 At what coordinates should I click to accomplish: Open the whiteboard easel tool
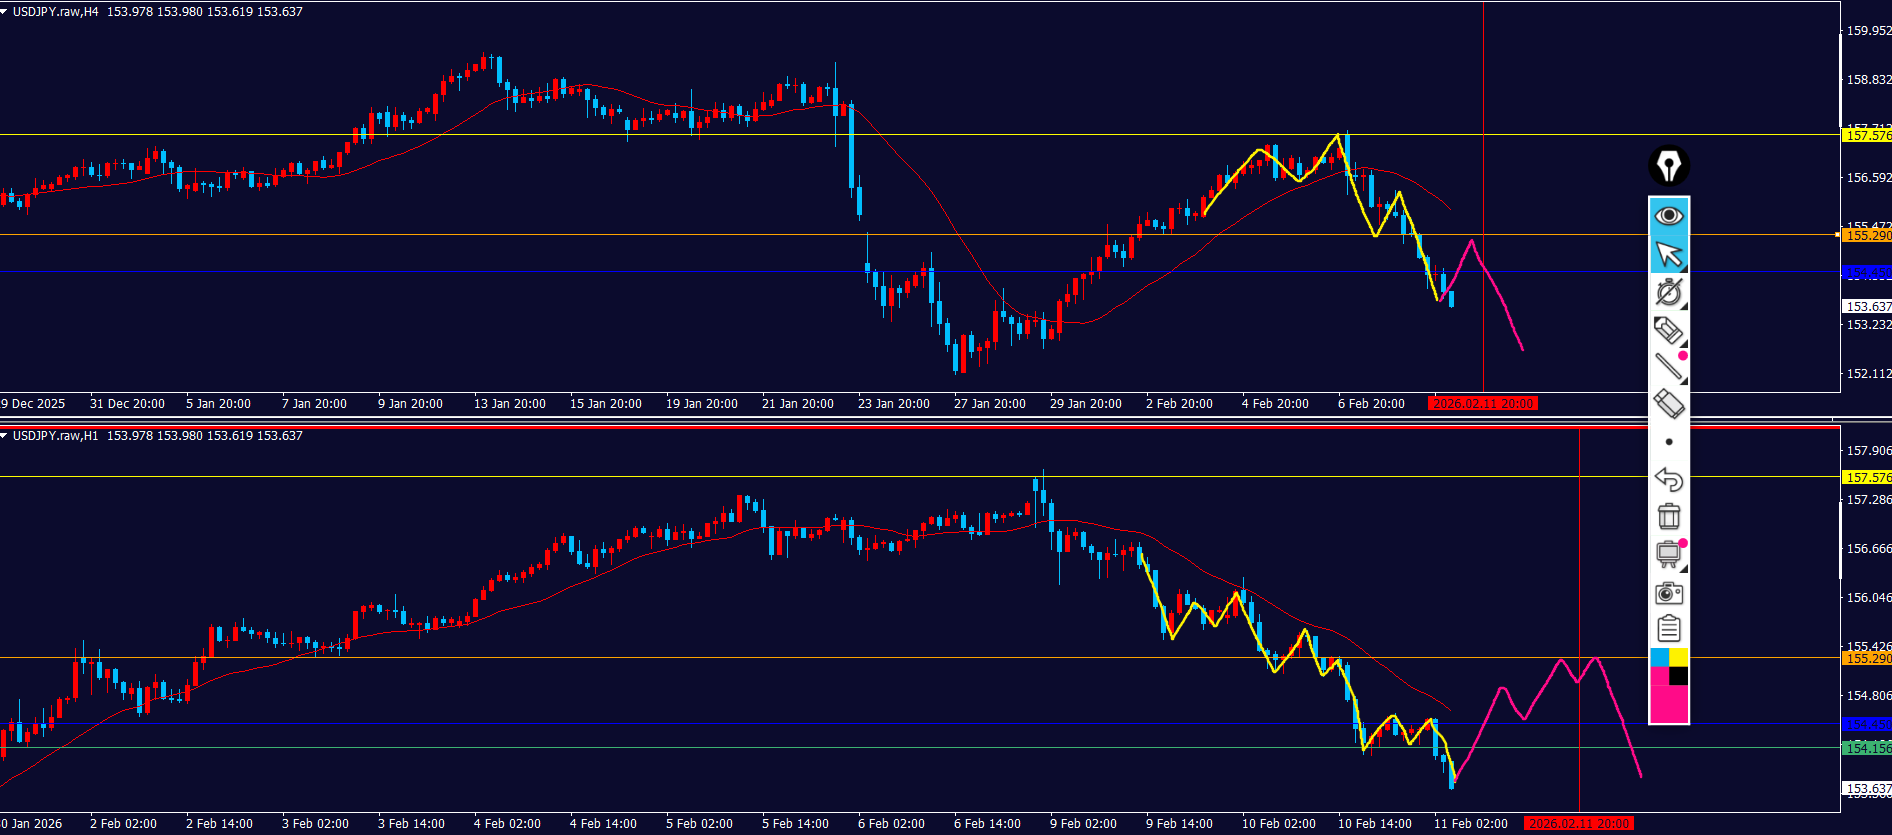1668,554
